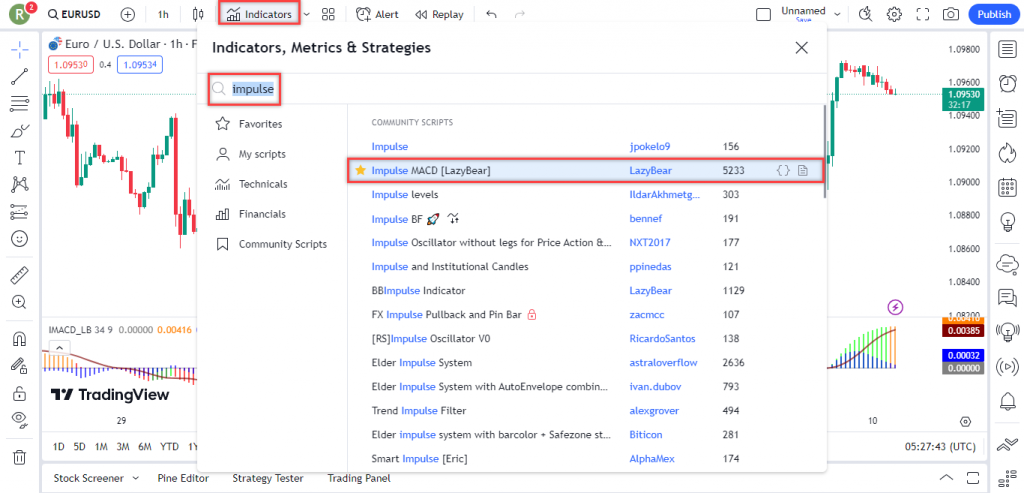The height and width of the screenshot is (493, 1024).
Task: Open candlestick chart style selector
Action: coord(199,14)
